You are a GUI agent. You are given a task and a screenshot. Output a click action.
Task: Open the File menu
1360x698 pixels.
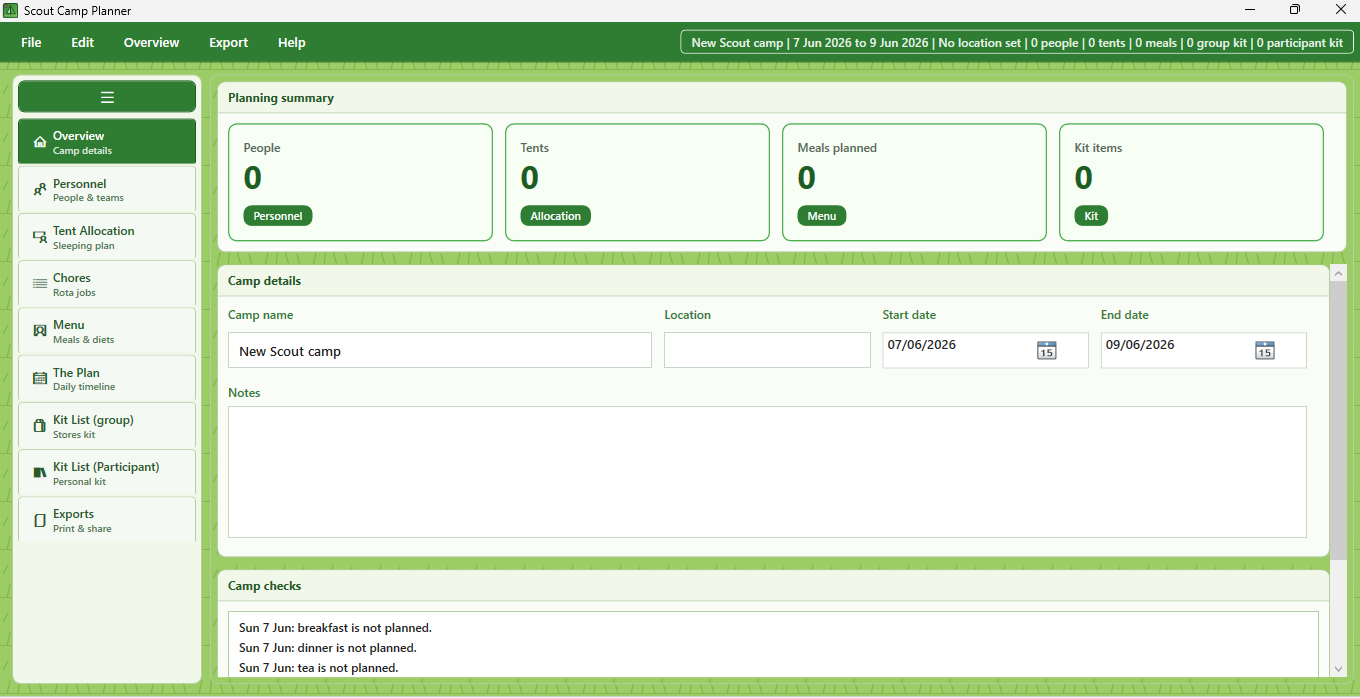tap(31, 42)
